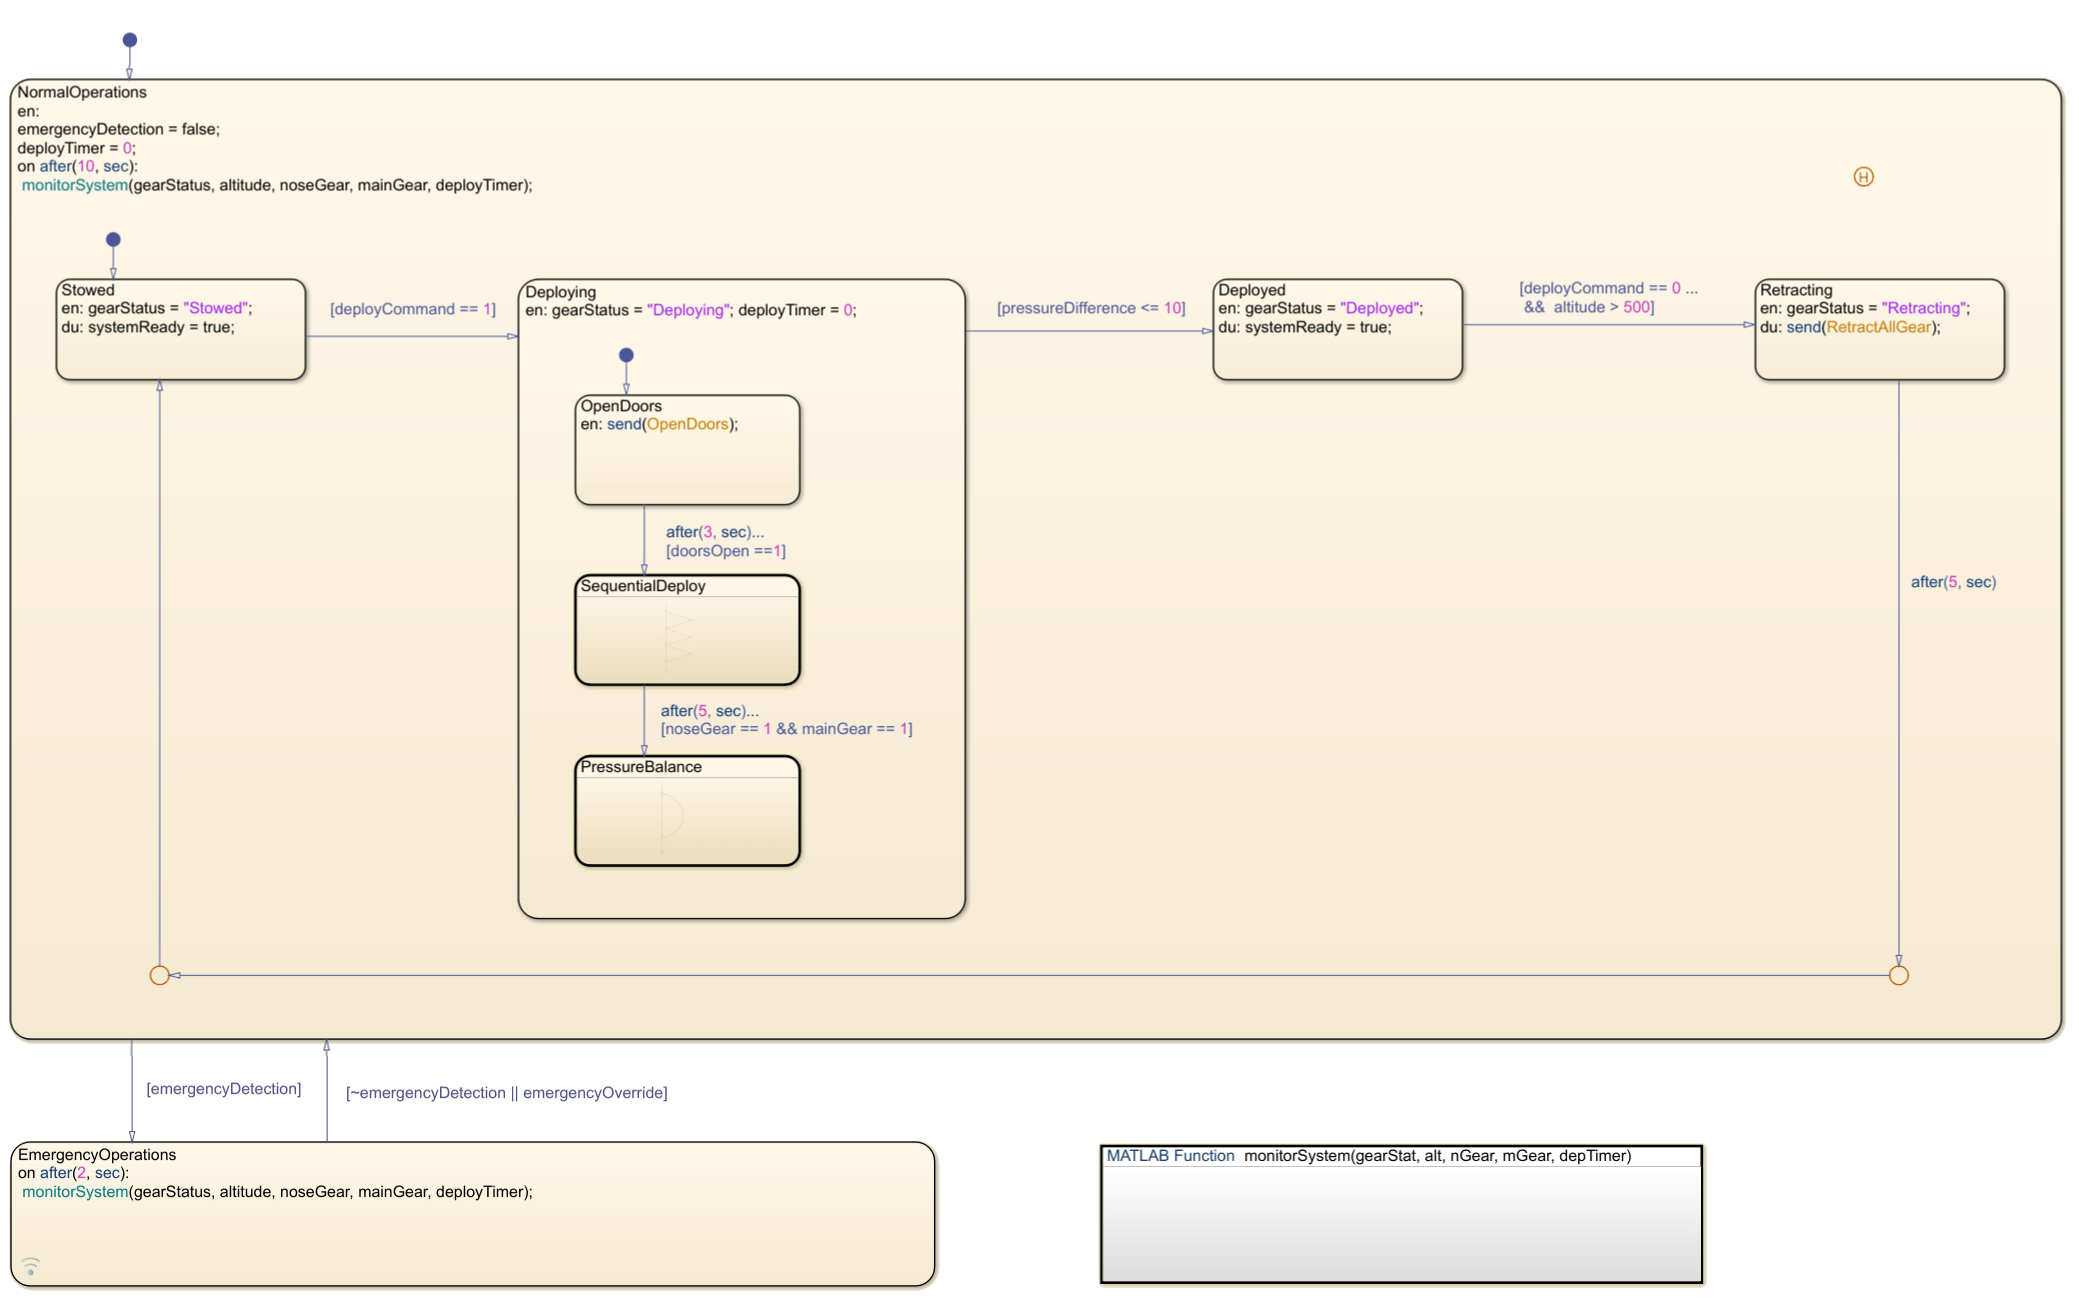Click the monitorSystem call link in EmergencyOperations
The height and width of the screenshot is (1305, 2079).
75,1191
